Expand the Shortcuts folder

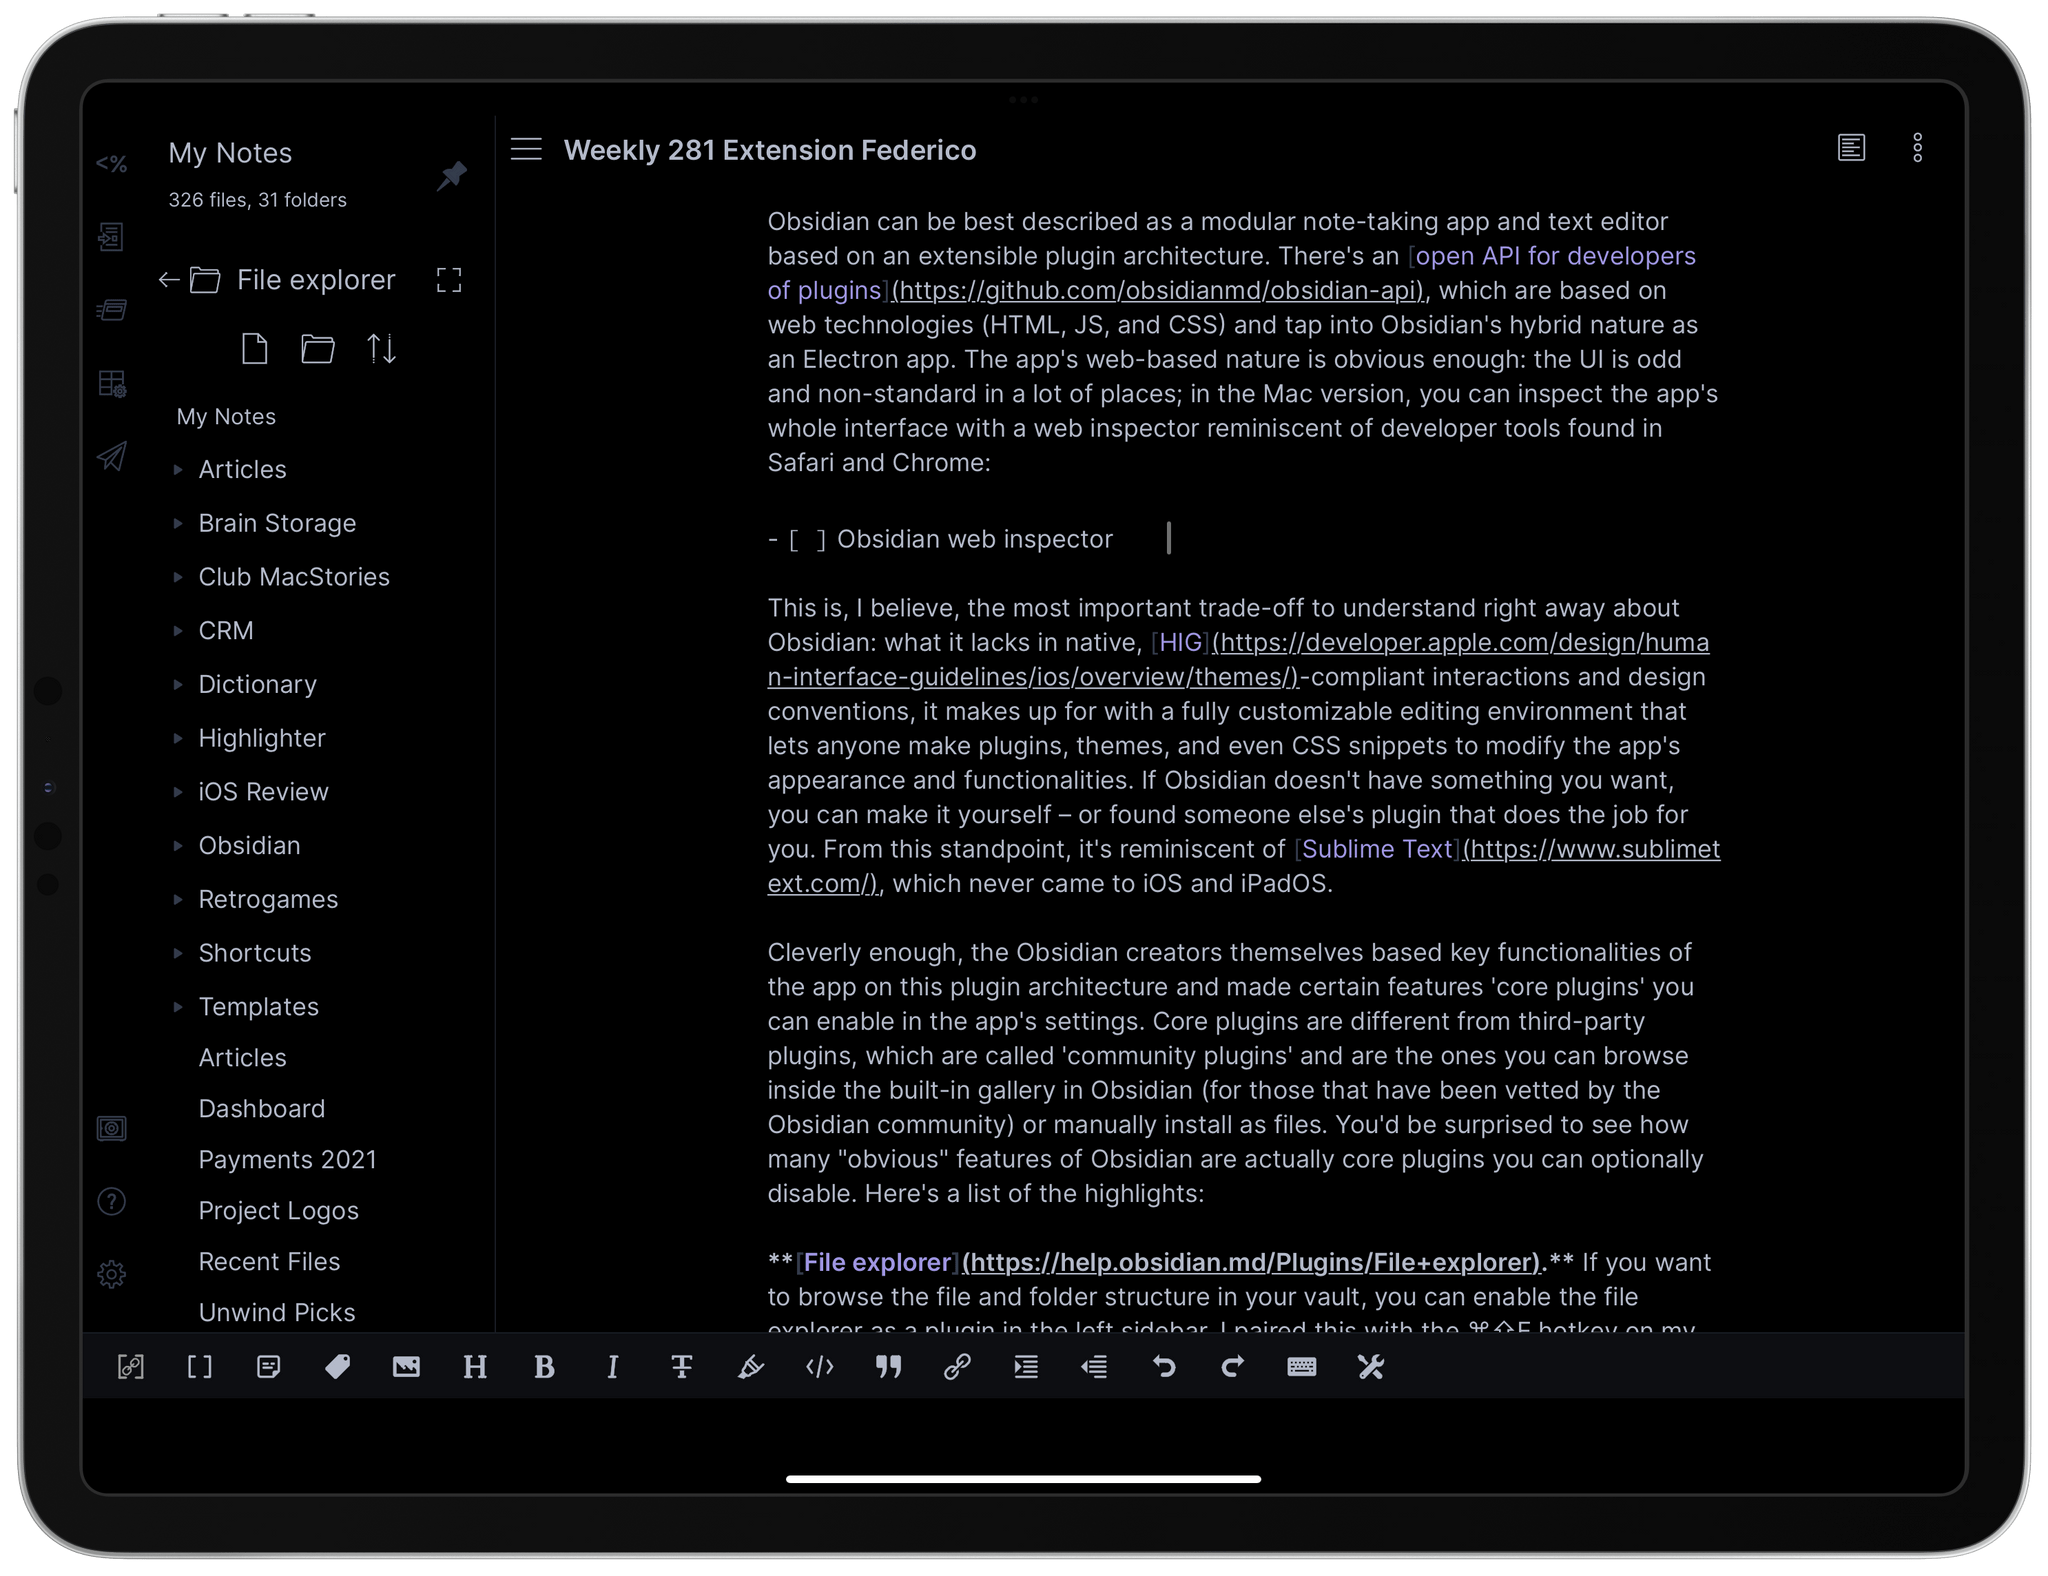(178, 953)
